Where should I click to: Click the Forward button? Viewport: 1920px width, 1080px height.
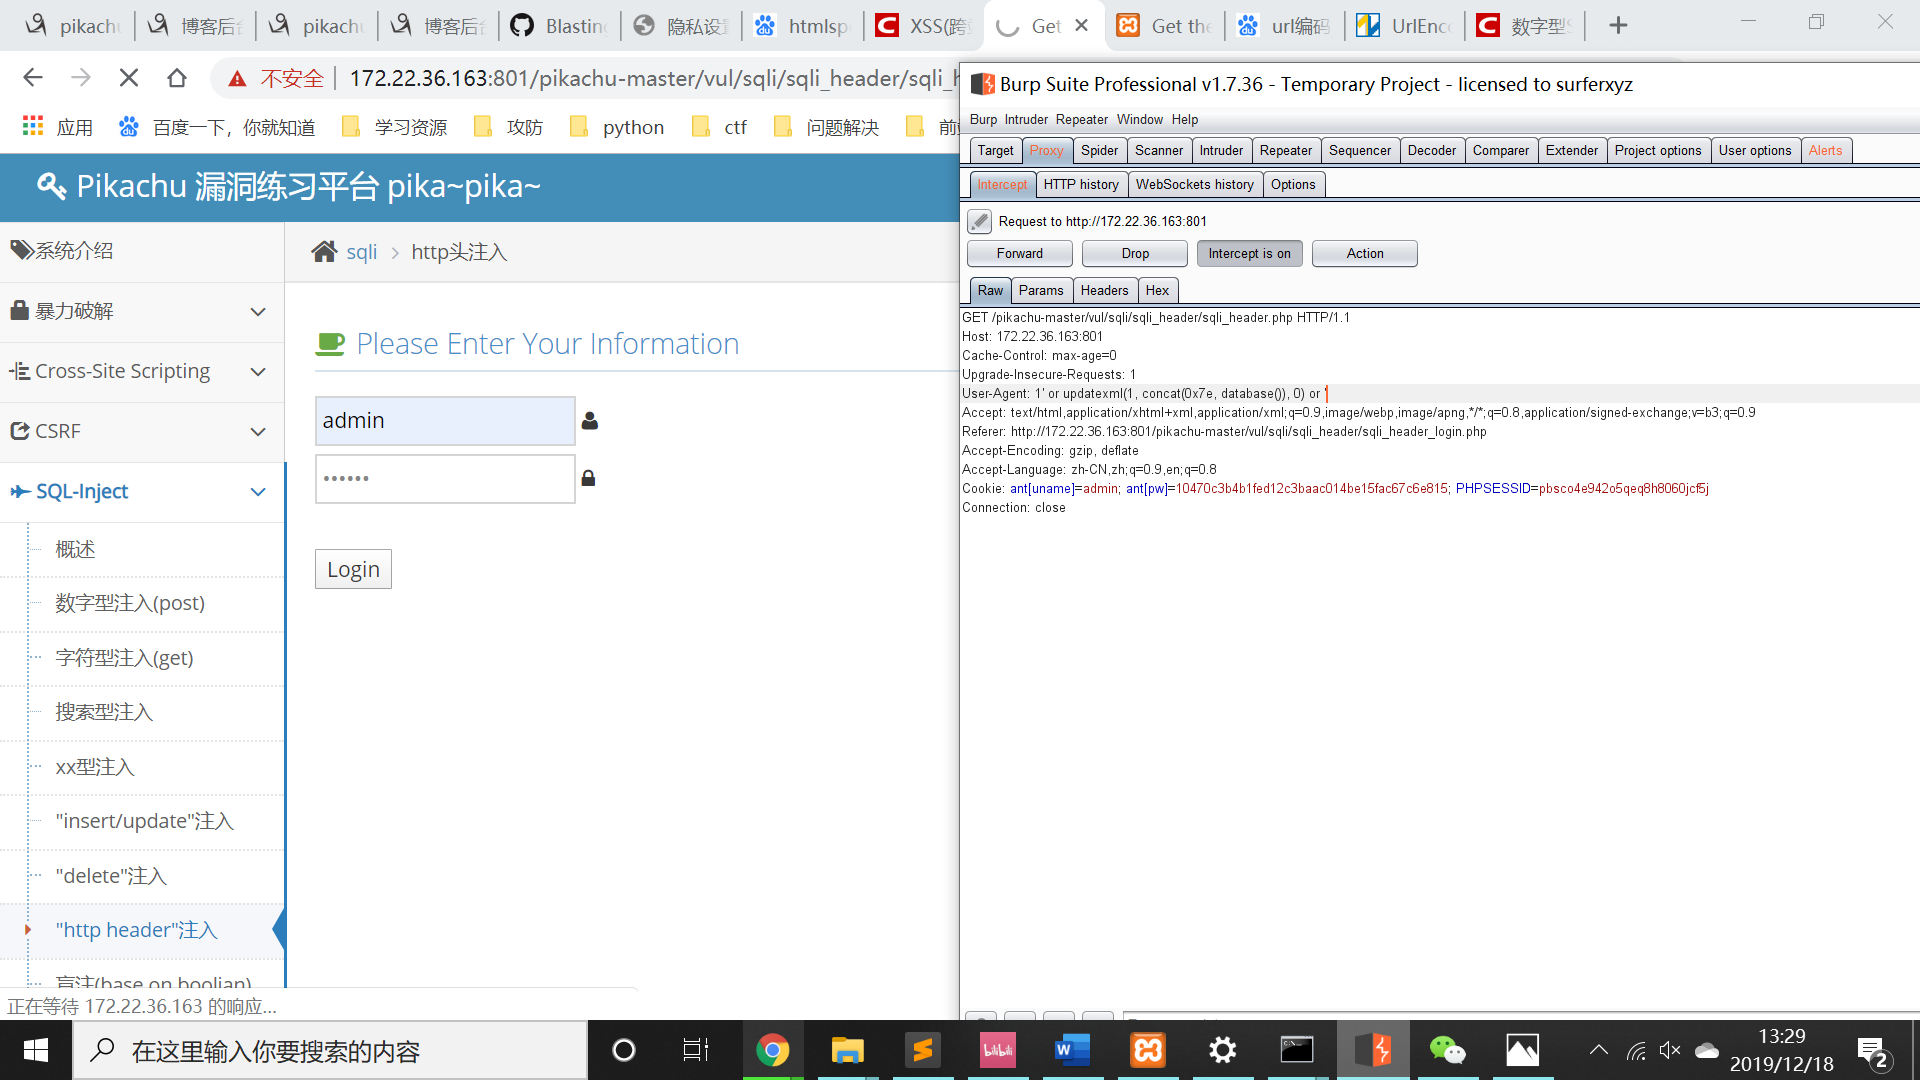click(x=1019, y=254)
